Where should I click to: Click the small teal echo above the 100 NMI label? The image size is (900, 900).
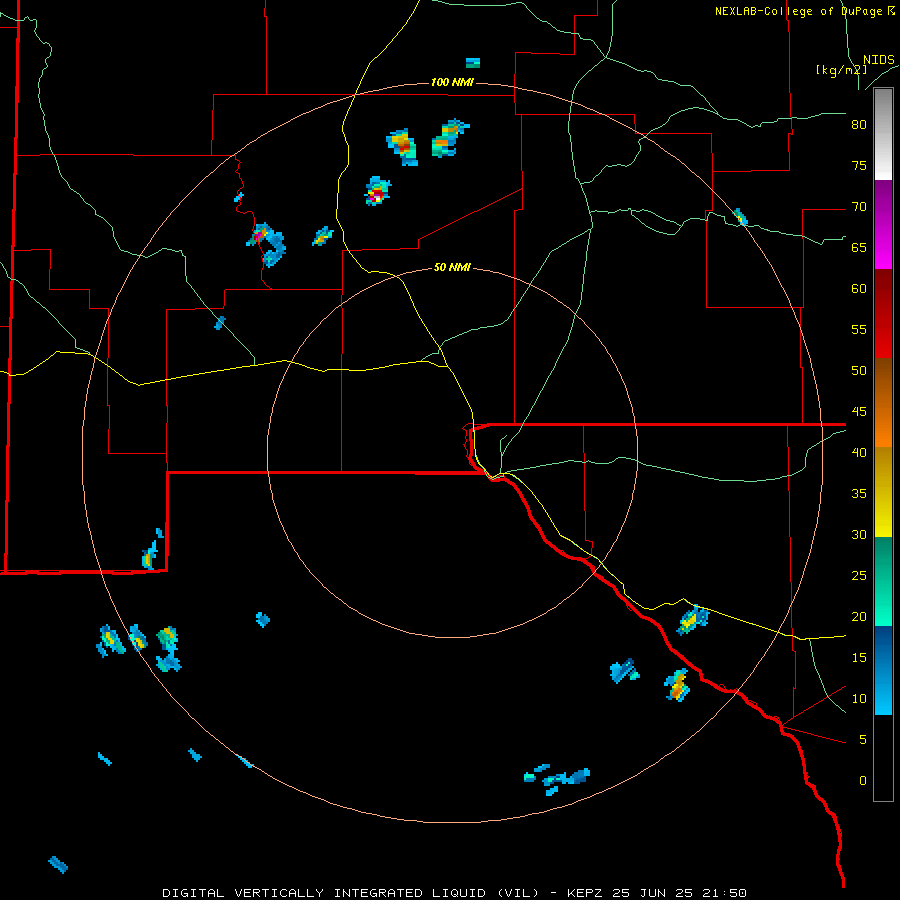472,63
